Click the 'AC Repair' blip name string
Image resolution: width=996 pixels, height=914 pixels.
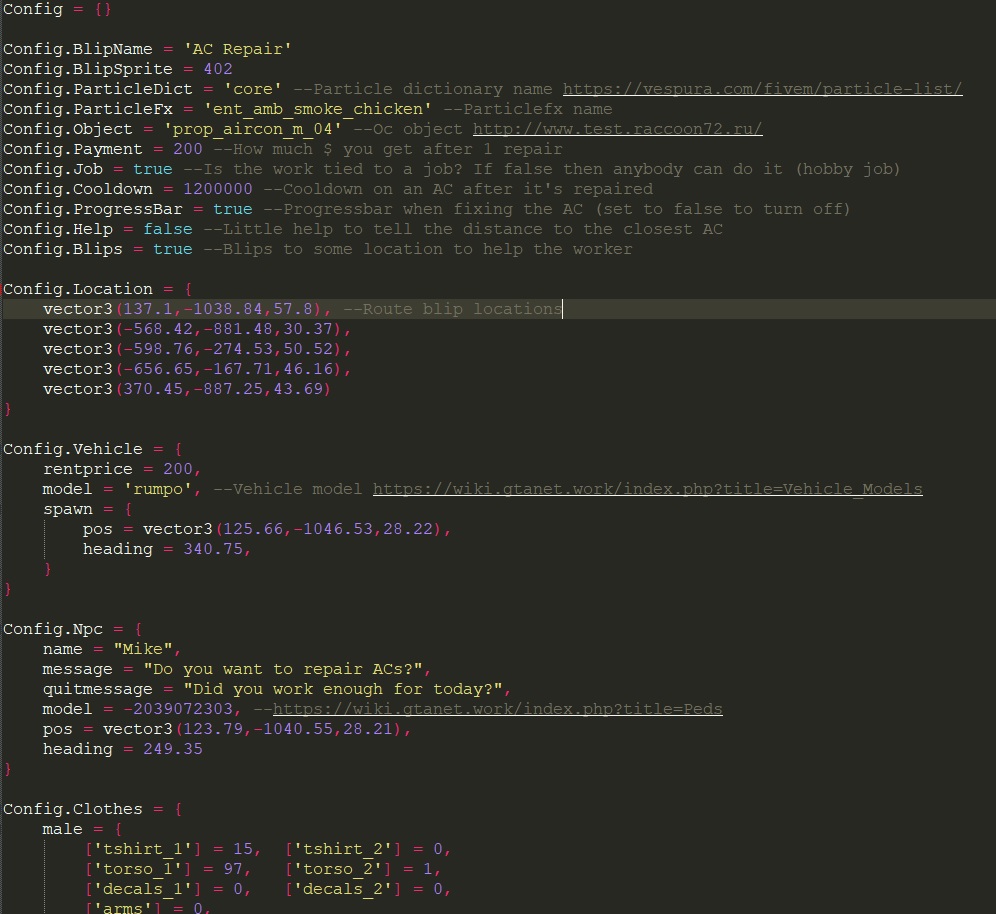tap(238, 49)
